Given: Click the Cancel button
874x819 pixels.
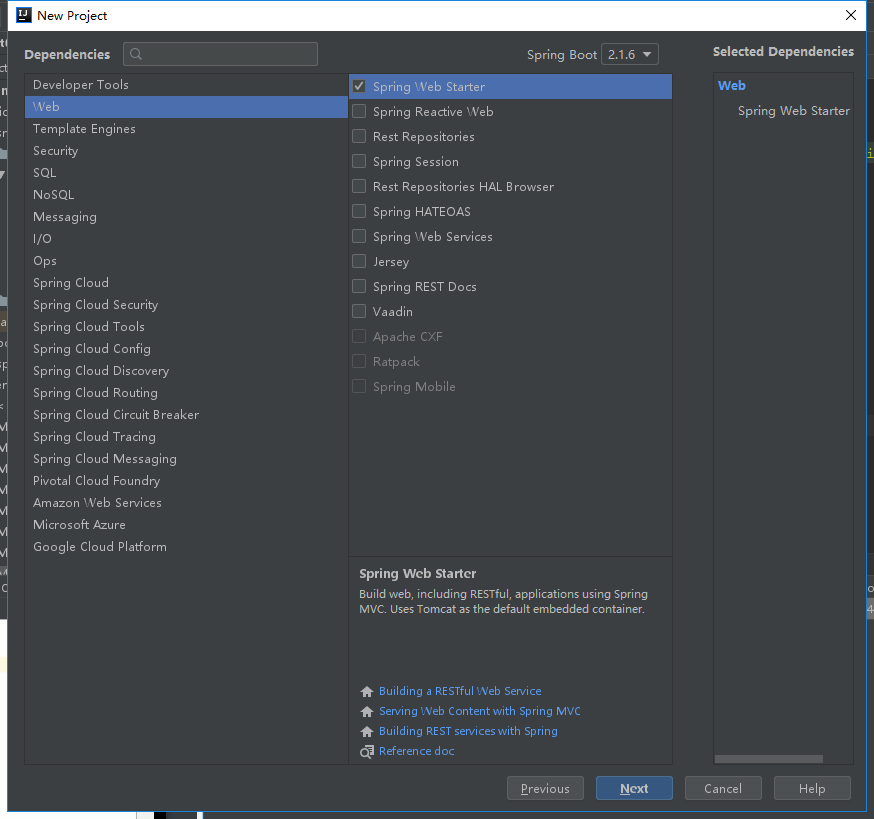Looking at the screenshot, I should point(723,788).
